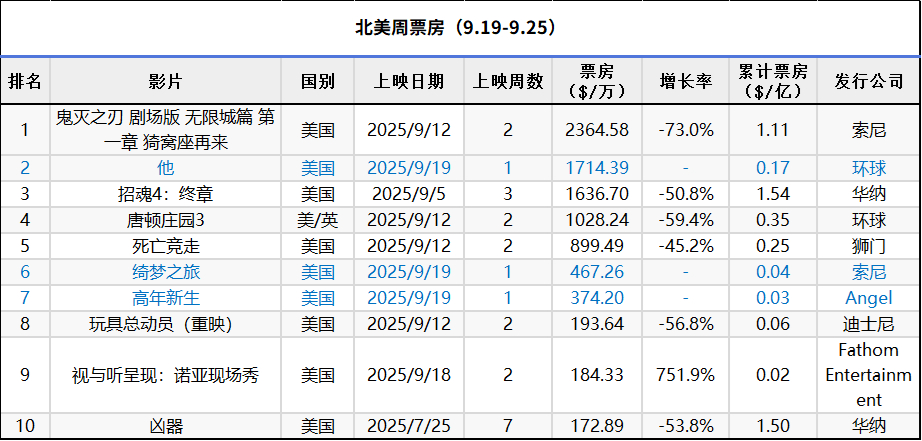Select the 上映周数 column header
The image size is (922, 441).
click(508, 81)
